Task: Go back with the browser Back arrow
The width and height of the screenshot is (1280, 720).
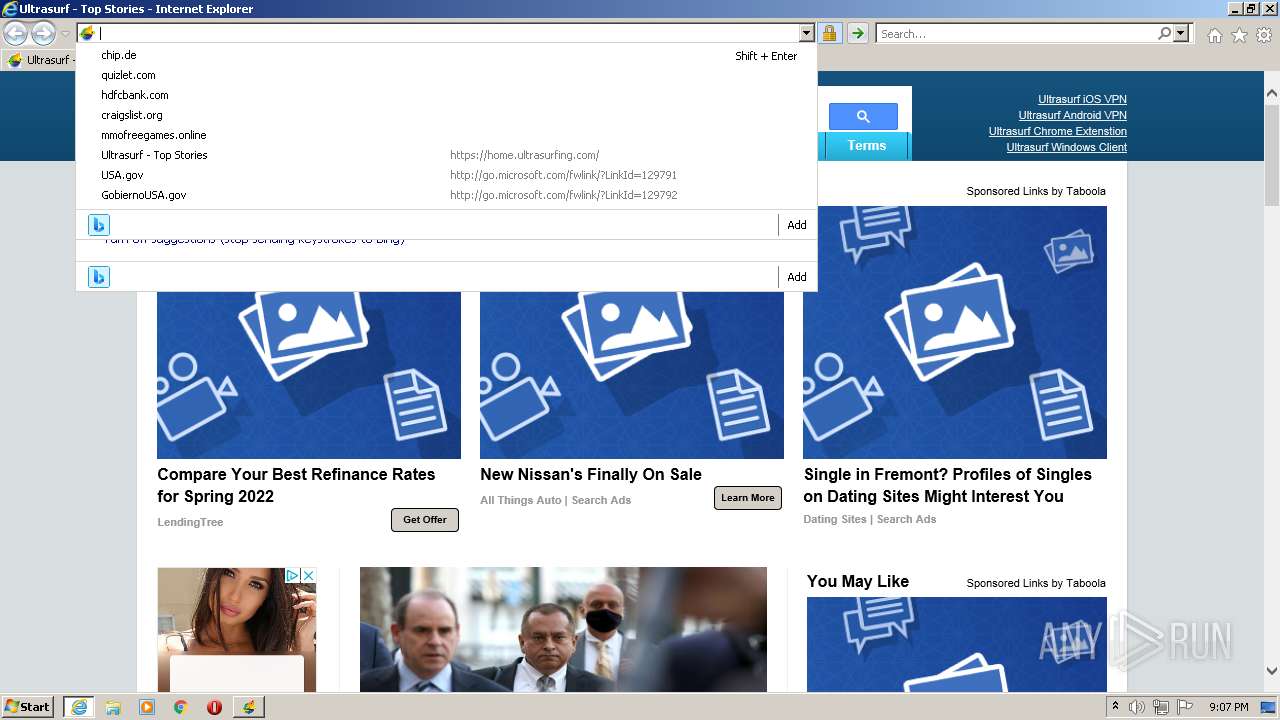Action: 15,33
